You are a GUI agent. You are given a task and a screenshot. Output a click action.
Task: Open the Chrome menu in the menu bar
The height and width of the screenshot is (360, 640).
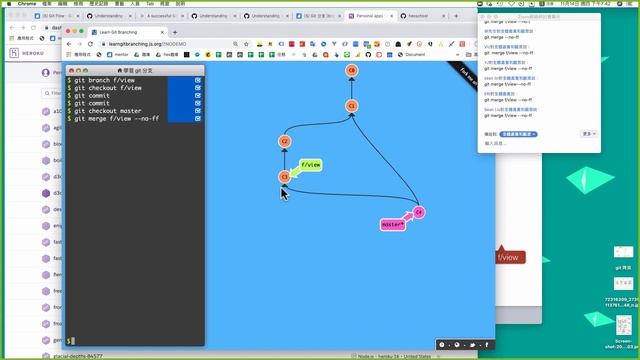click(x=27, y=3)
